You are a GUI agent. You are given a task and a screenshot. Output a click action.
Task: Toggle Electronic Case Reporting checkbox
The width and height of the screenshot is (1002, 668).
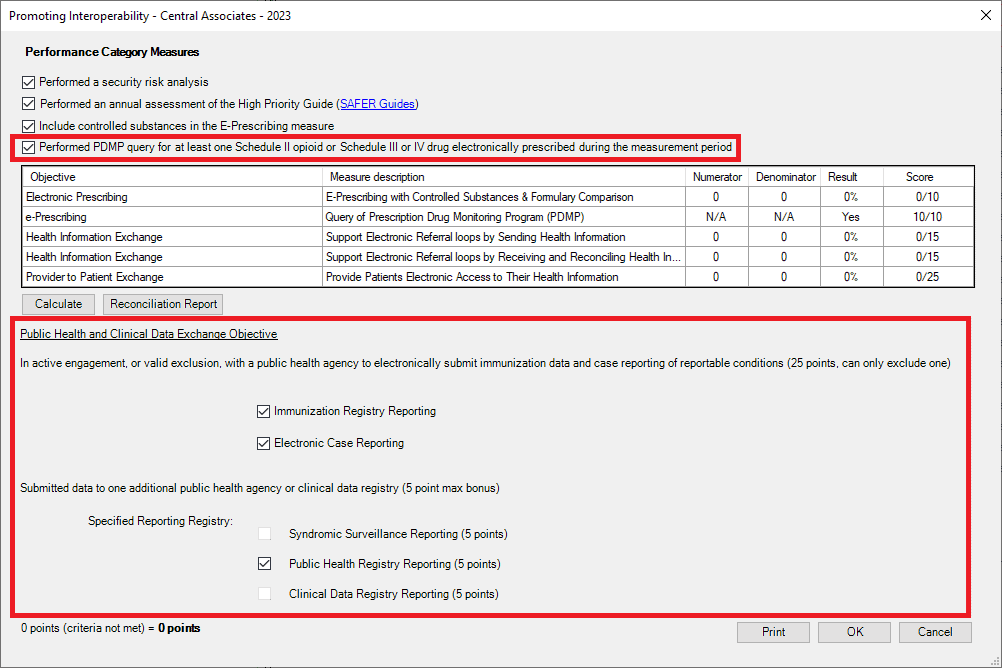(263, 443)
